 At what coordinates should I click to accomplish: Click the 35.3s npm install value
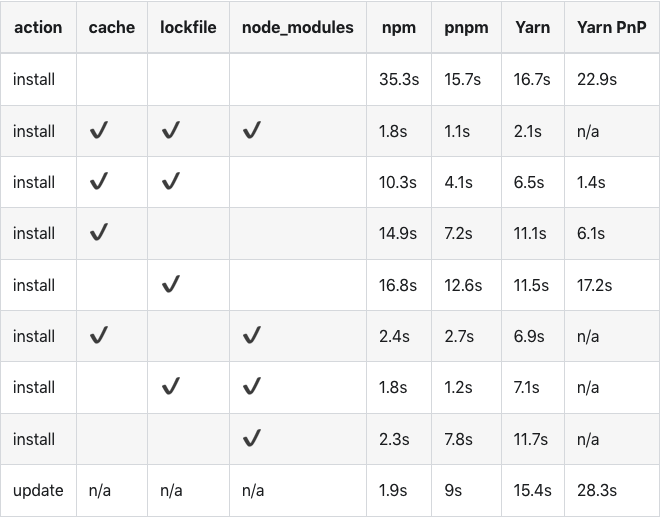[x=399, y=79]
